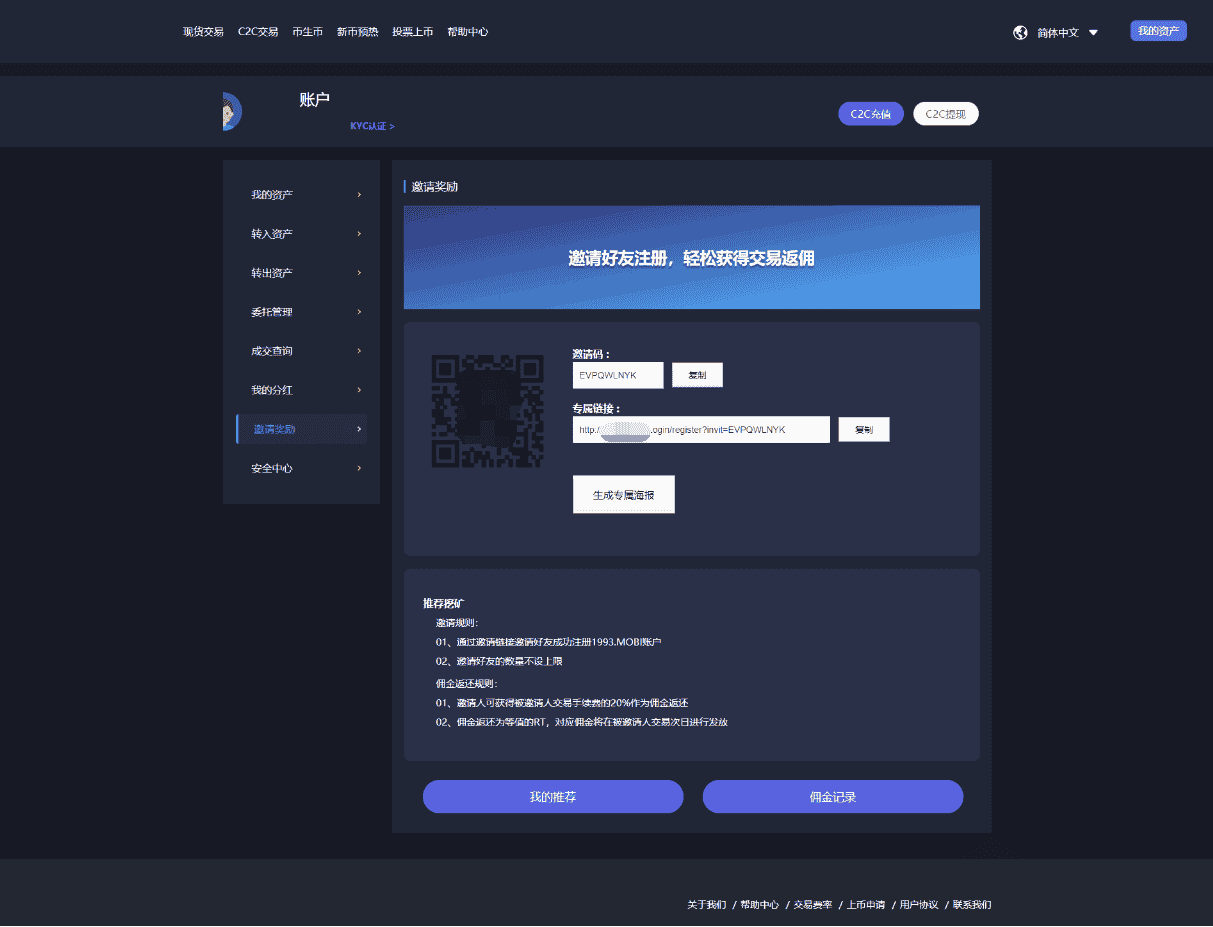1213x927 pixels.
Task: Click the KYC认证 link
Action: click(372, 126)
